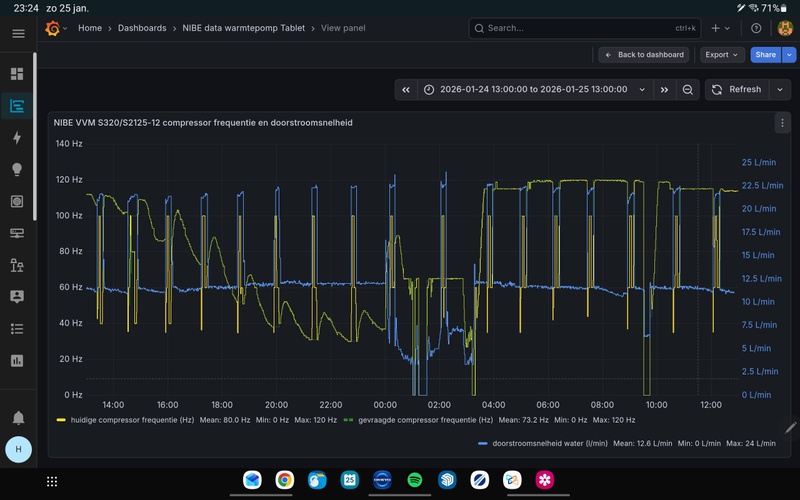Viewport: 800px width, 500px height.
Task: Open the bar chart history sidebar icon
Action: [17, 361]
